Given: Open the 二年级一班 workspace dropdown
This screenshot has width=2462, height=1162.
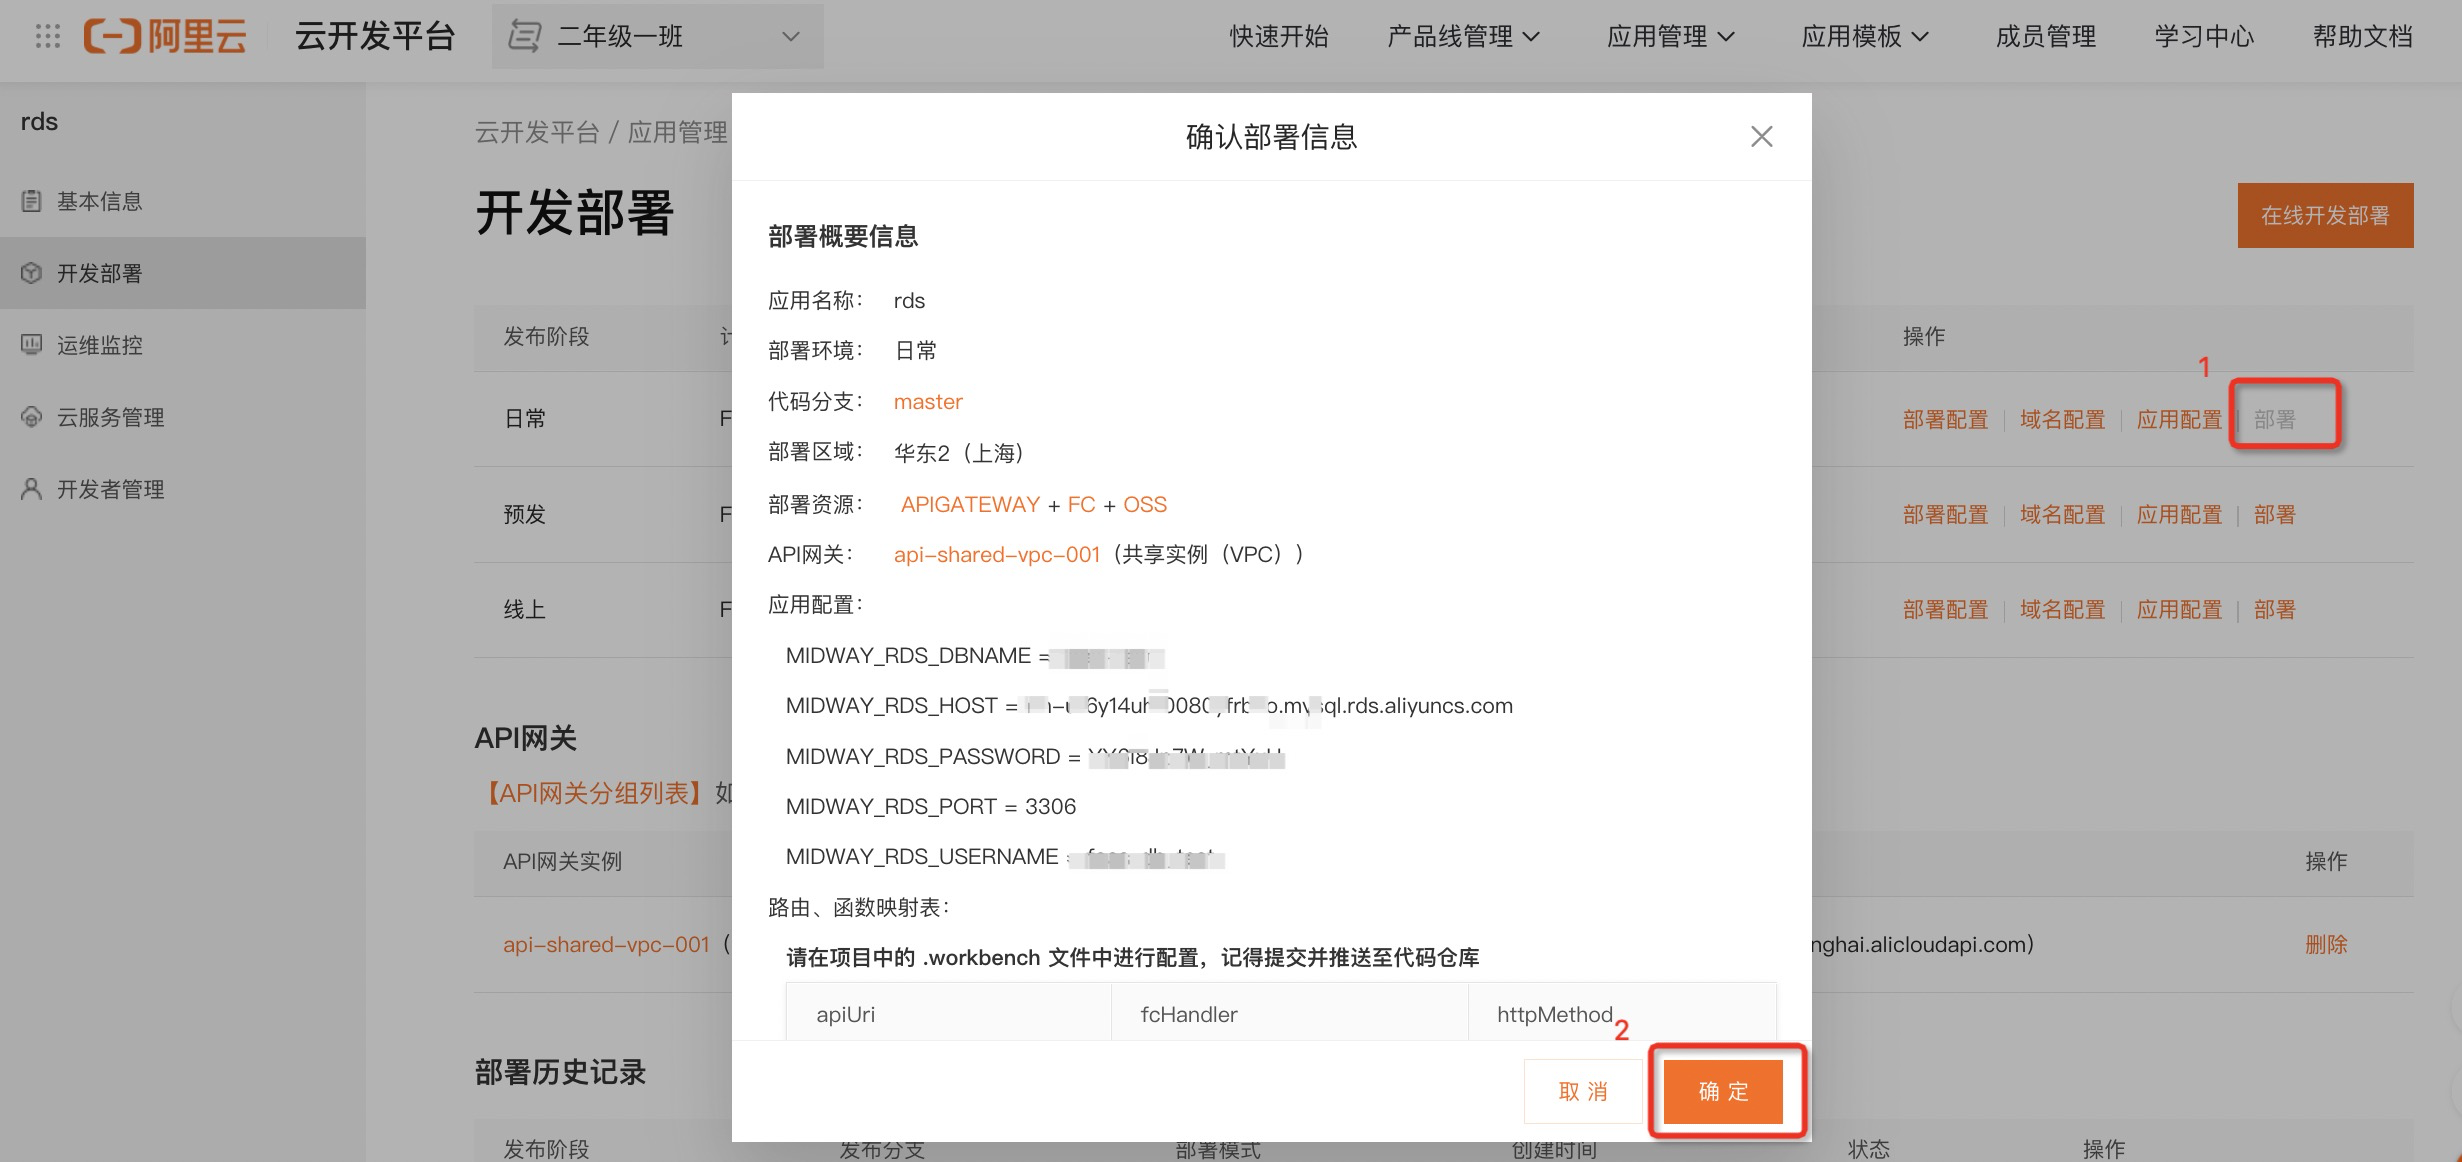Looking at the screenshot, I should click(x=658, y=37).
